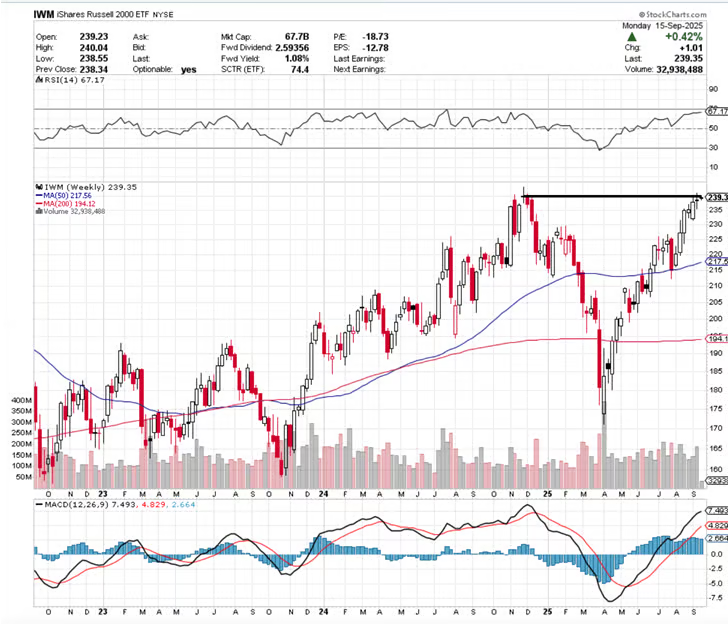
Task: Click the 'MA(50) 217.56' legend text
Action: (67, 195)
